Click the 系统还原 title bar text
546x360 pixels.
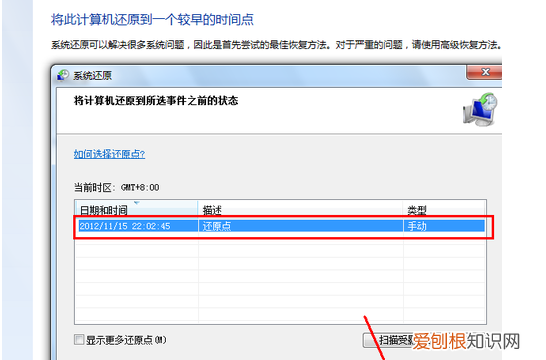[93, 76]
